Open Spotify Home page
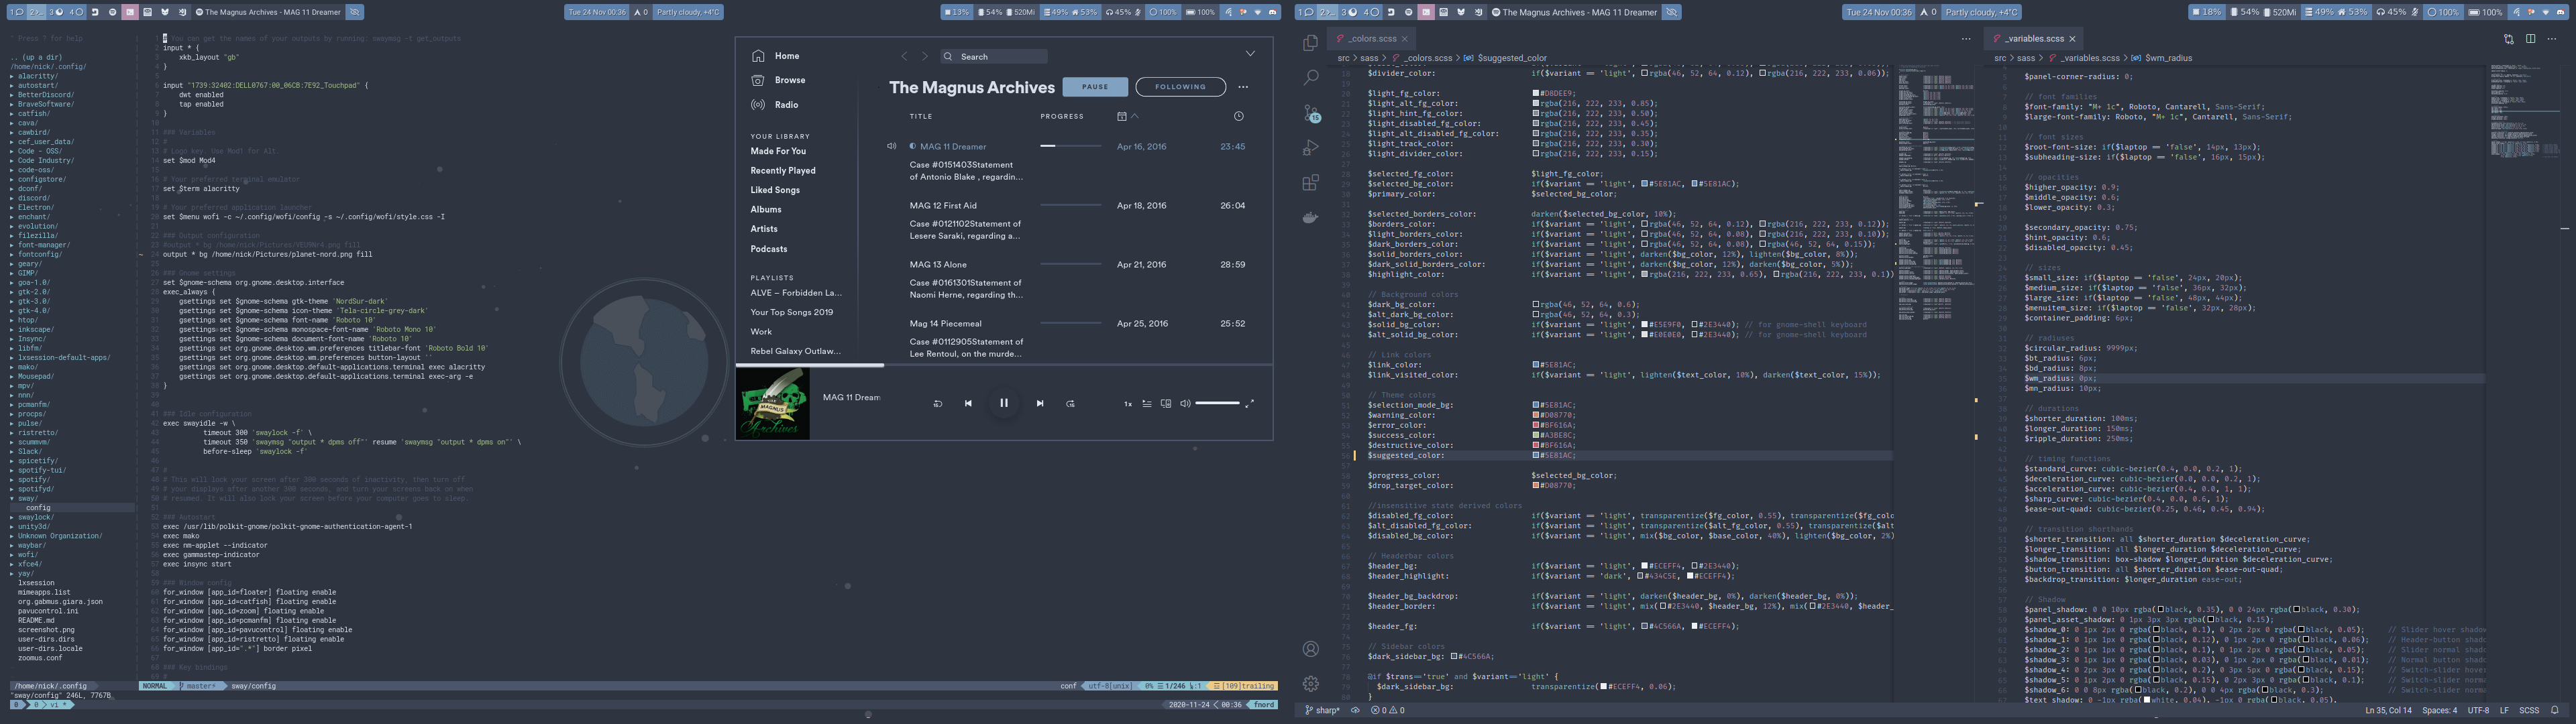Screen dimensions: 2576x724 tap(777, 56)
